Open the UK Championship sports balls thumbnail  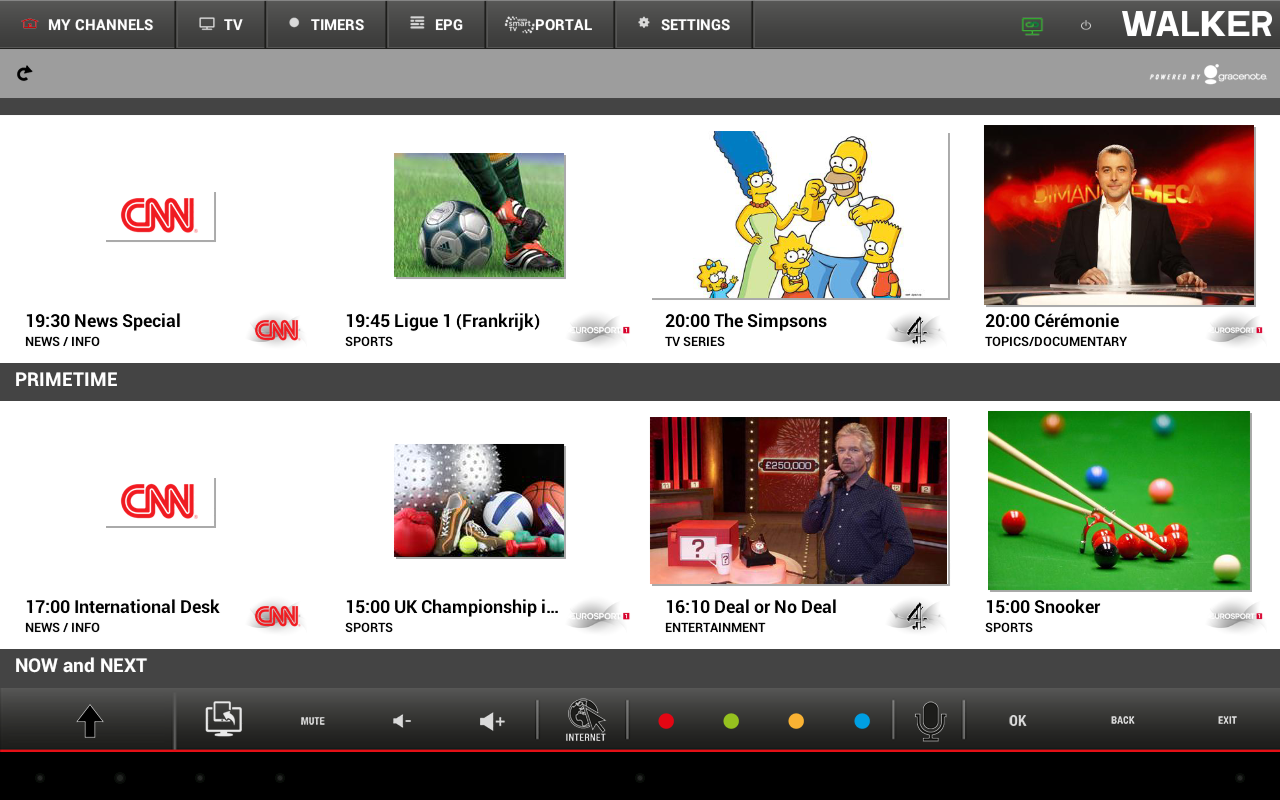pyautogui.click(x=479, y=501)
